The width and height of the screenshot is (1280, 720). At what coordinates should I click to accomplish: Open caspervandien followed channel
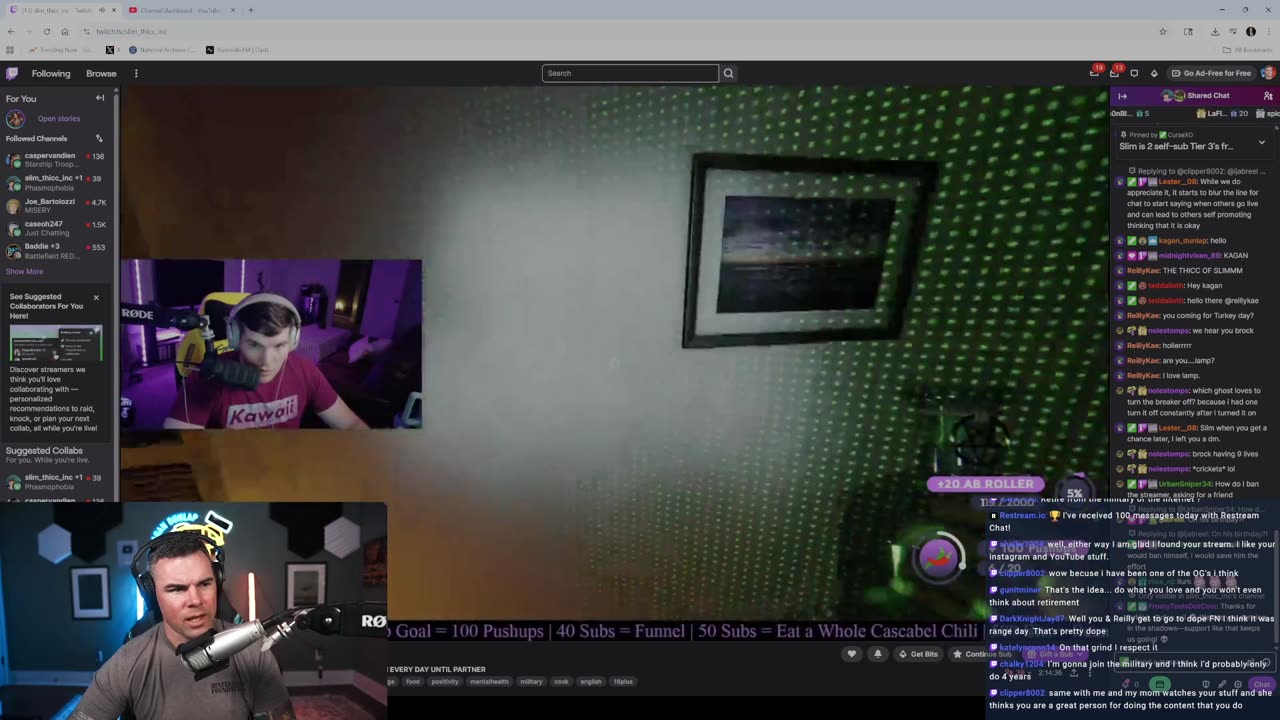coord(57,160)
